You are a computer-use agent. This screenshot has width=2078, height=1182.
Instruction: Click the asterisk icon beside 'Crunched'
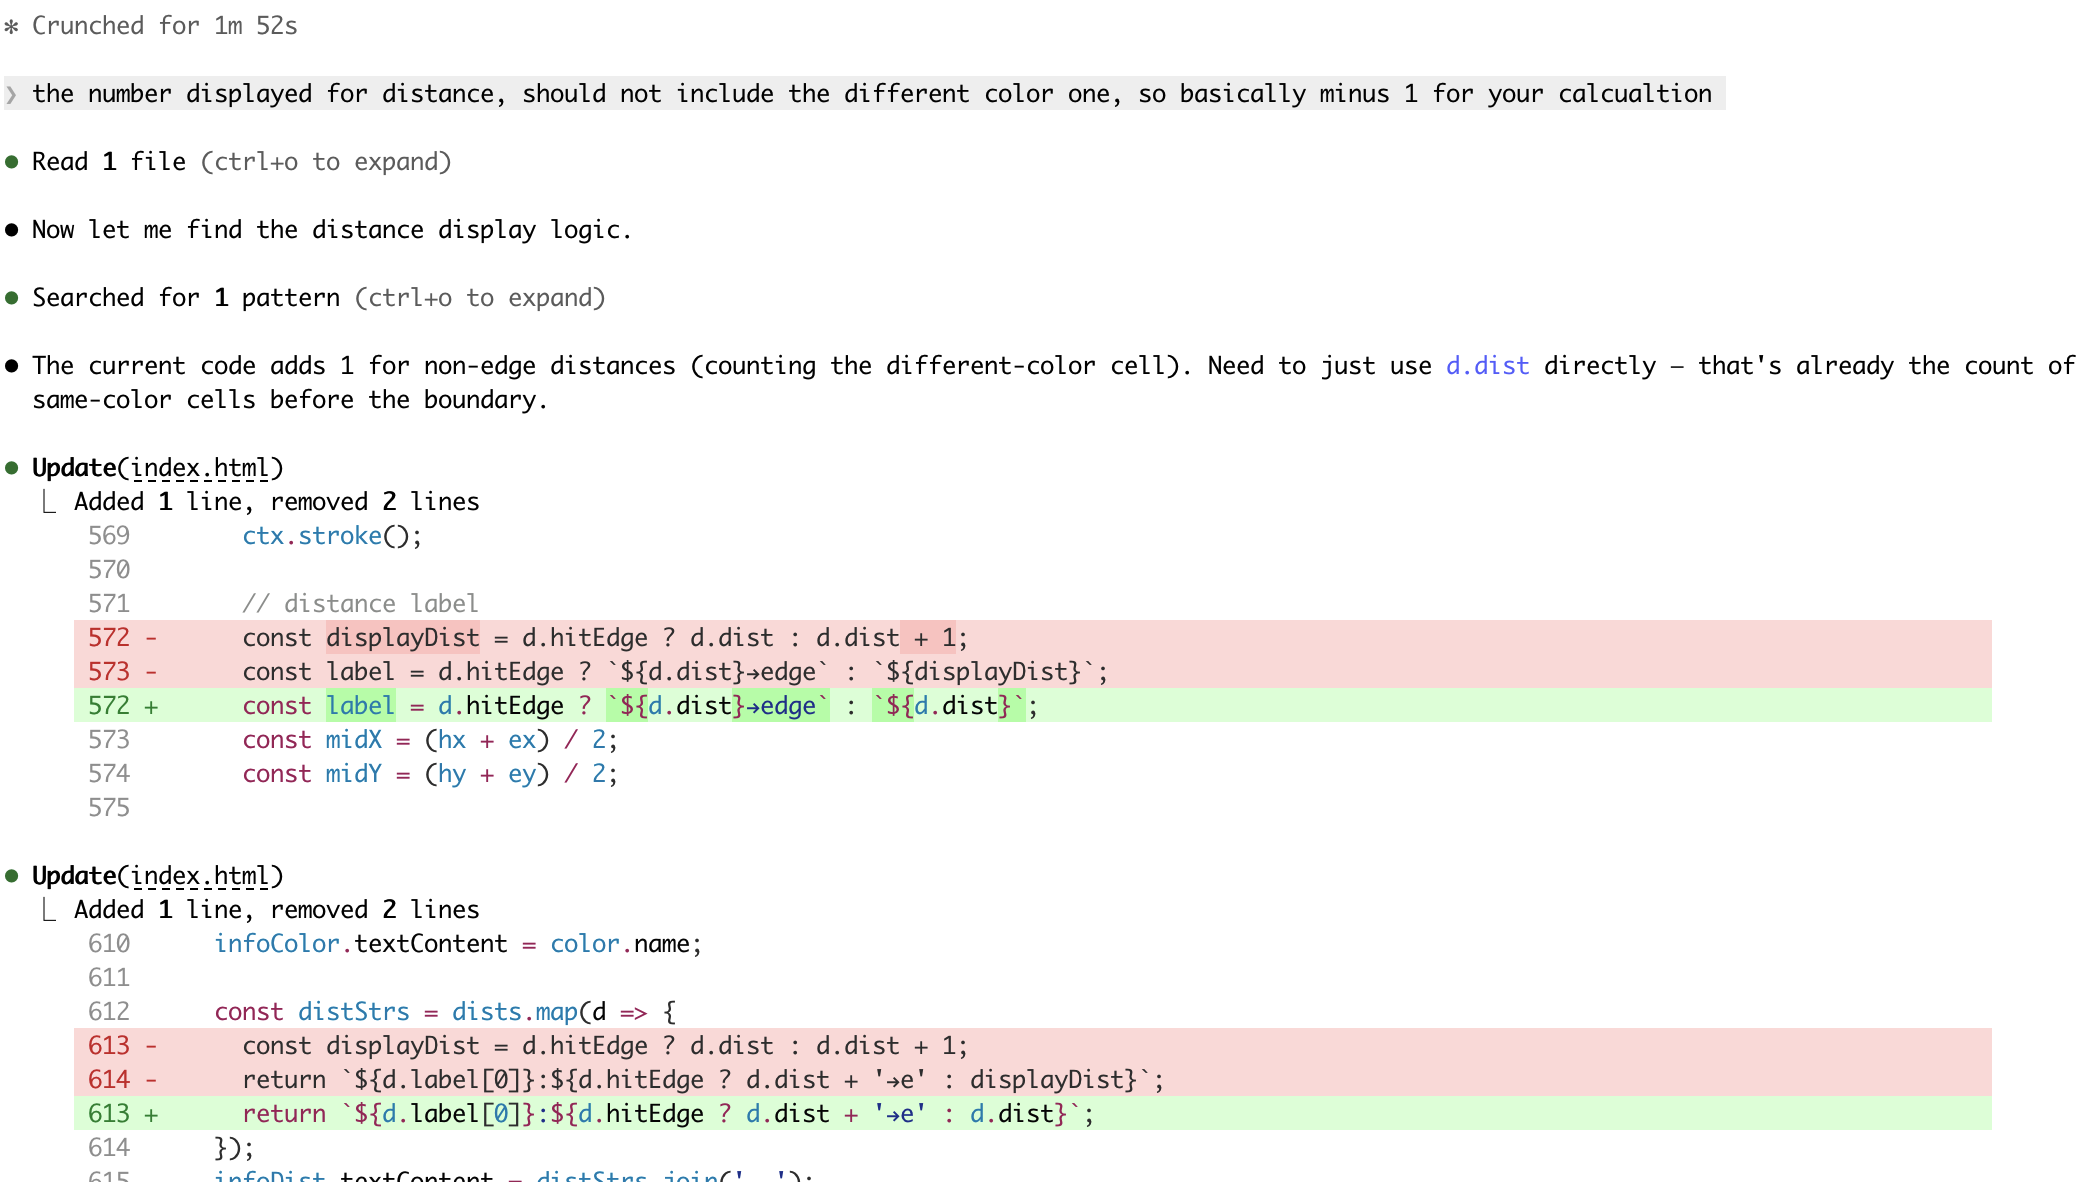11,27
